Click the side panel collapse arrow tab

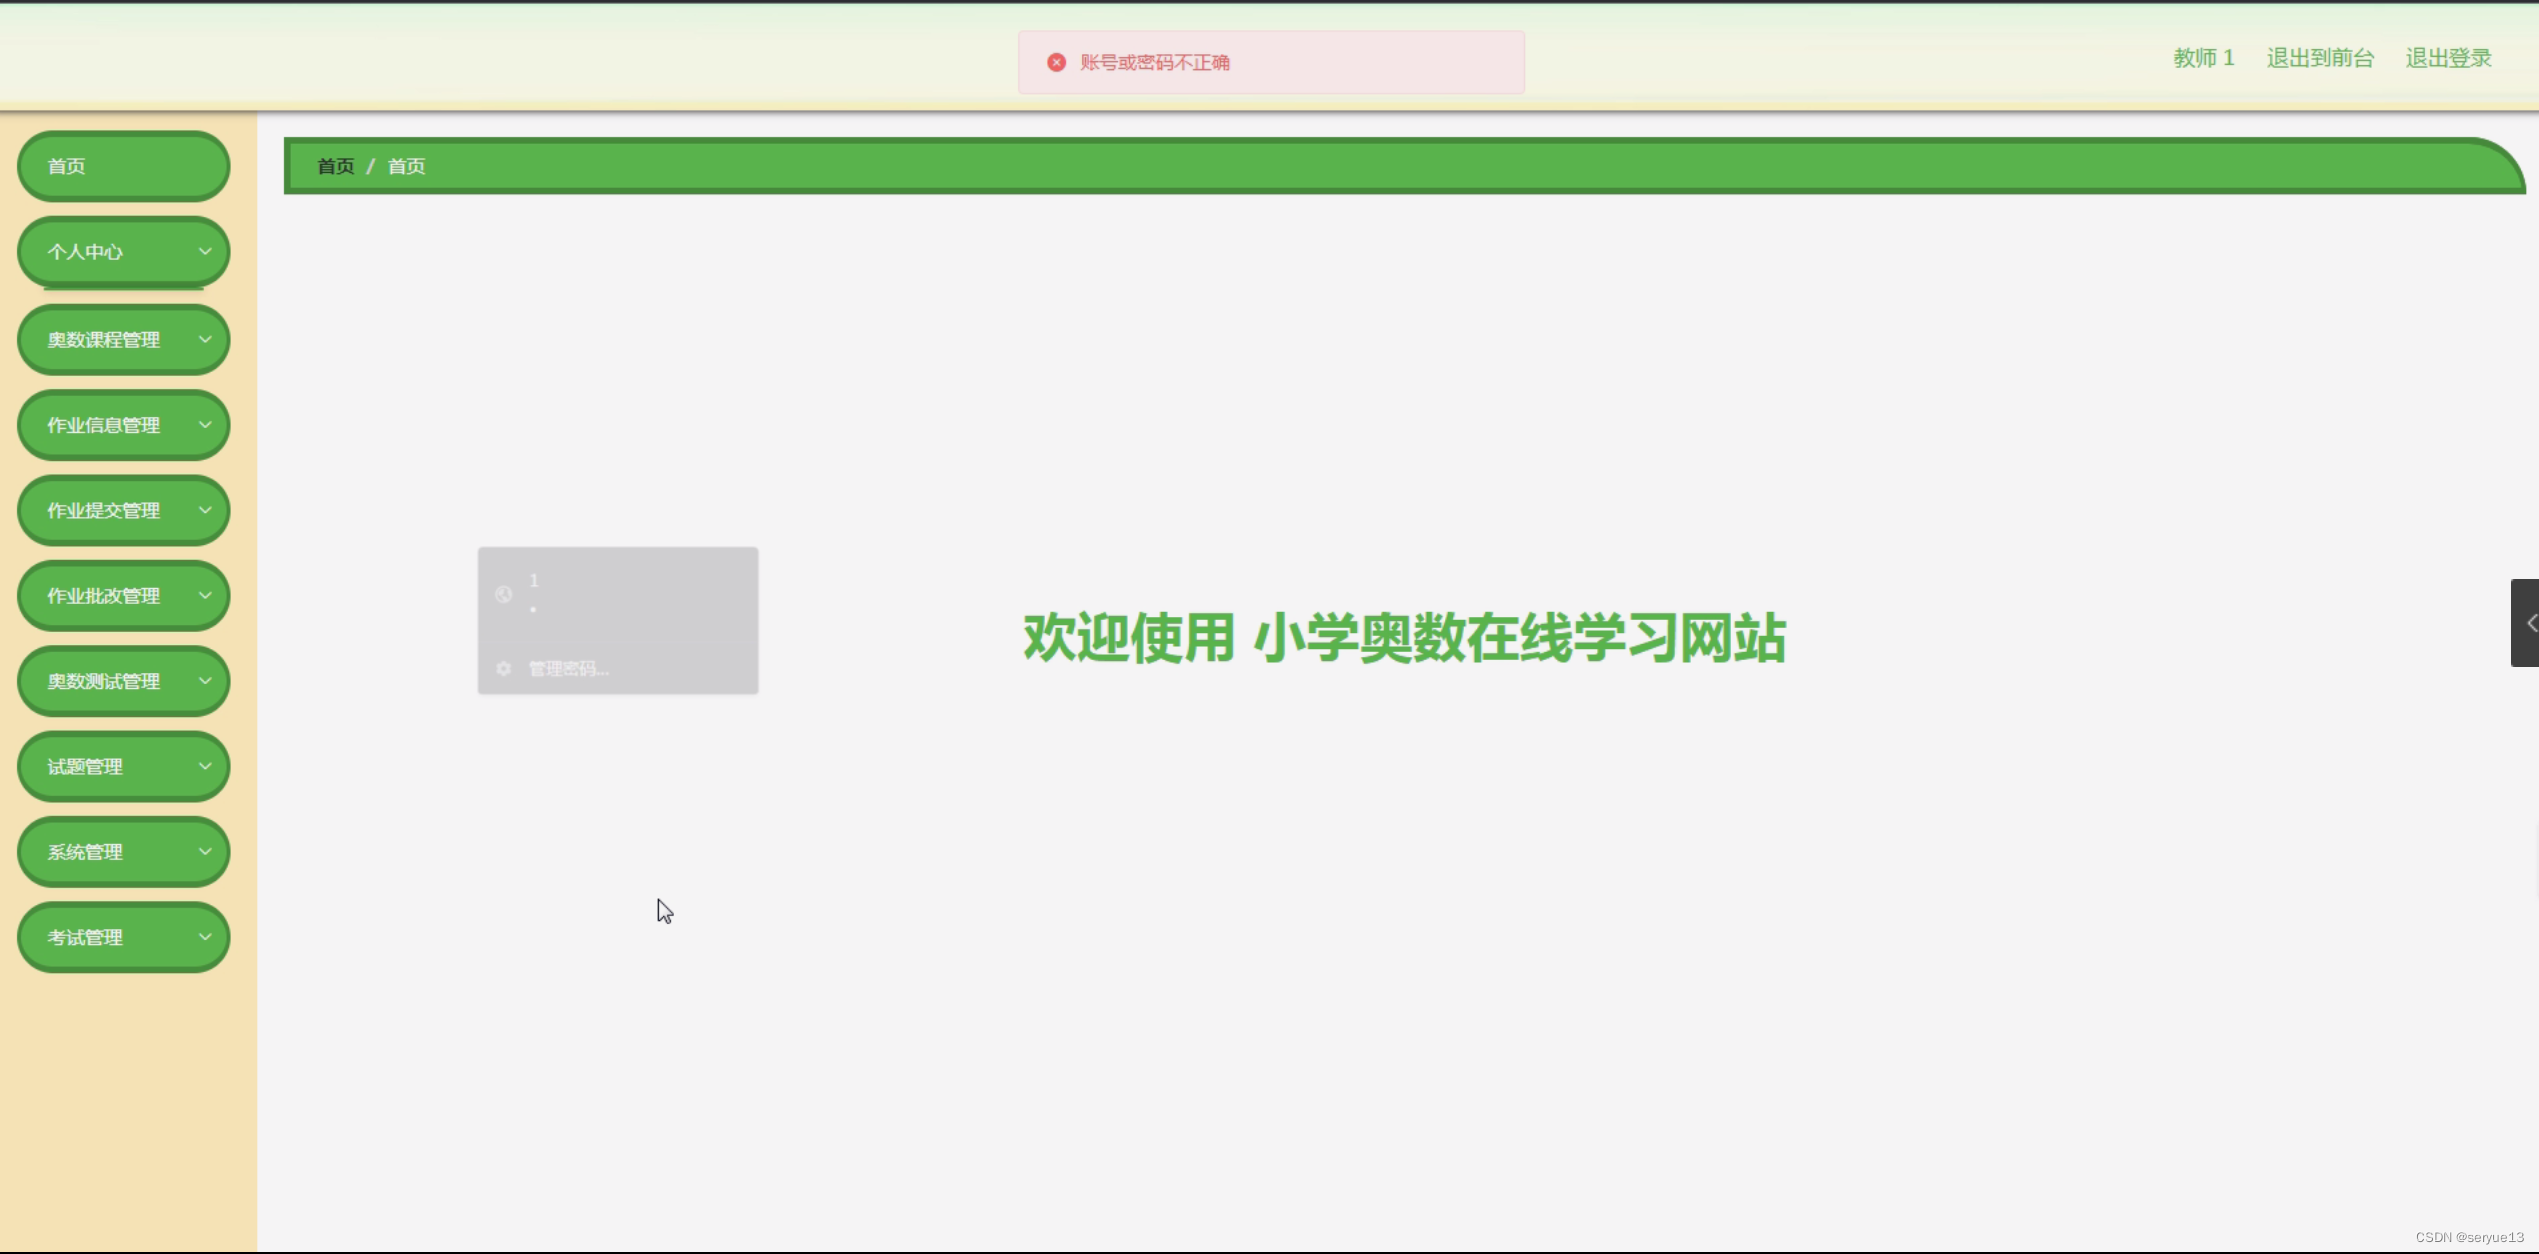pyautogui.click(x=2527, y=623)
